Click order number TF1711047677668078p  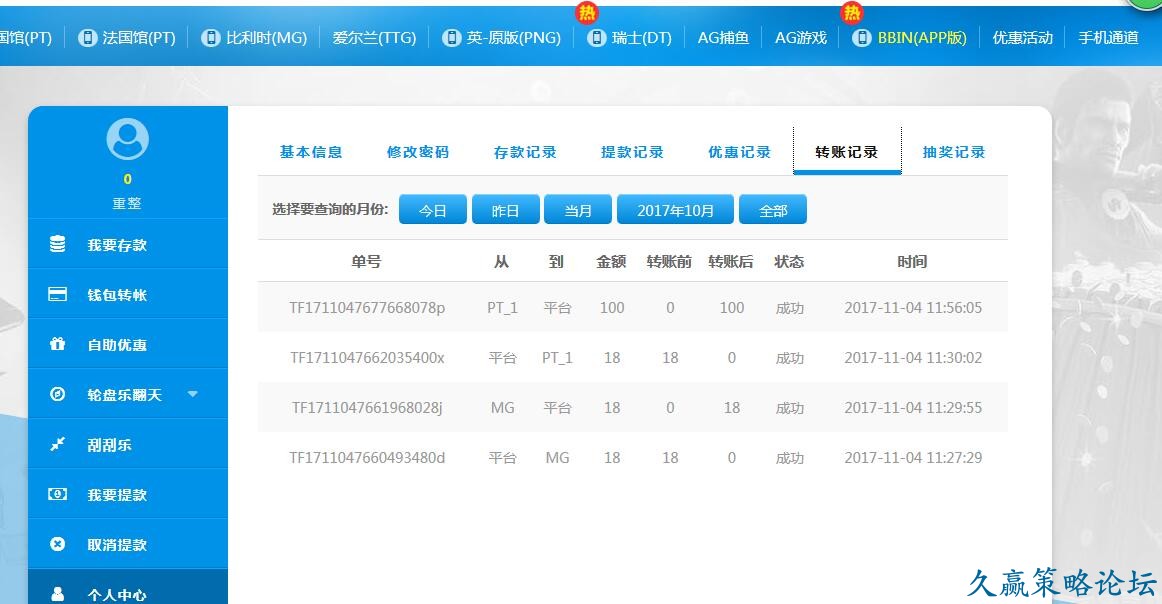click(x=368, y=308)
